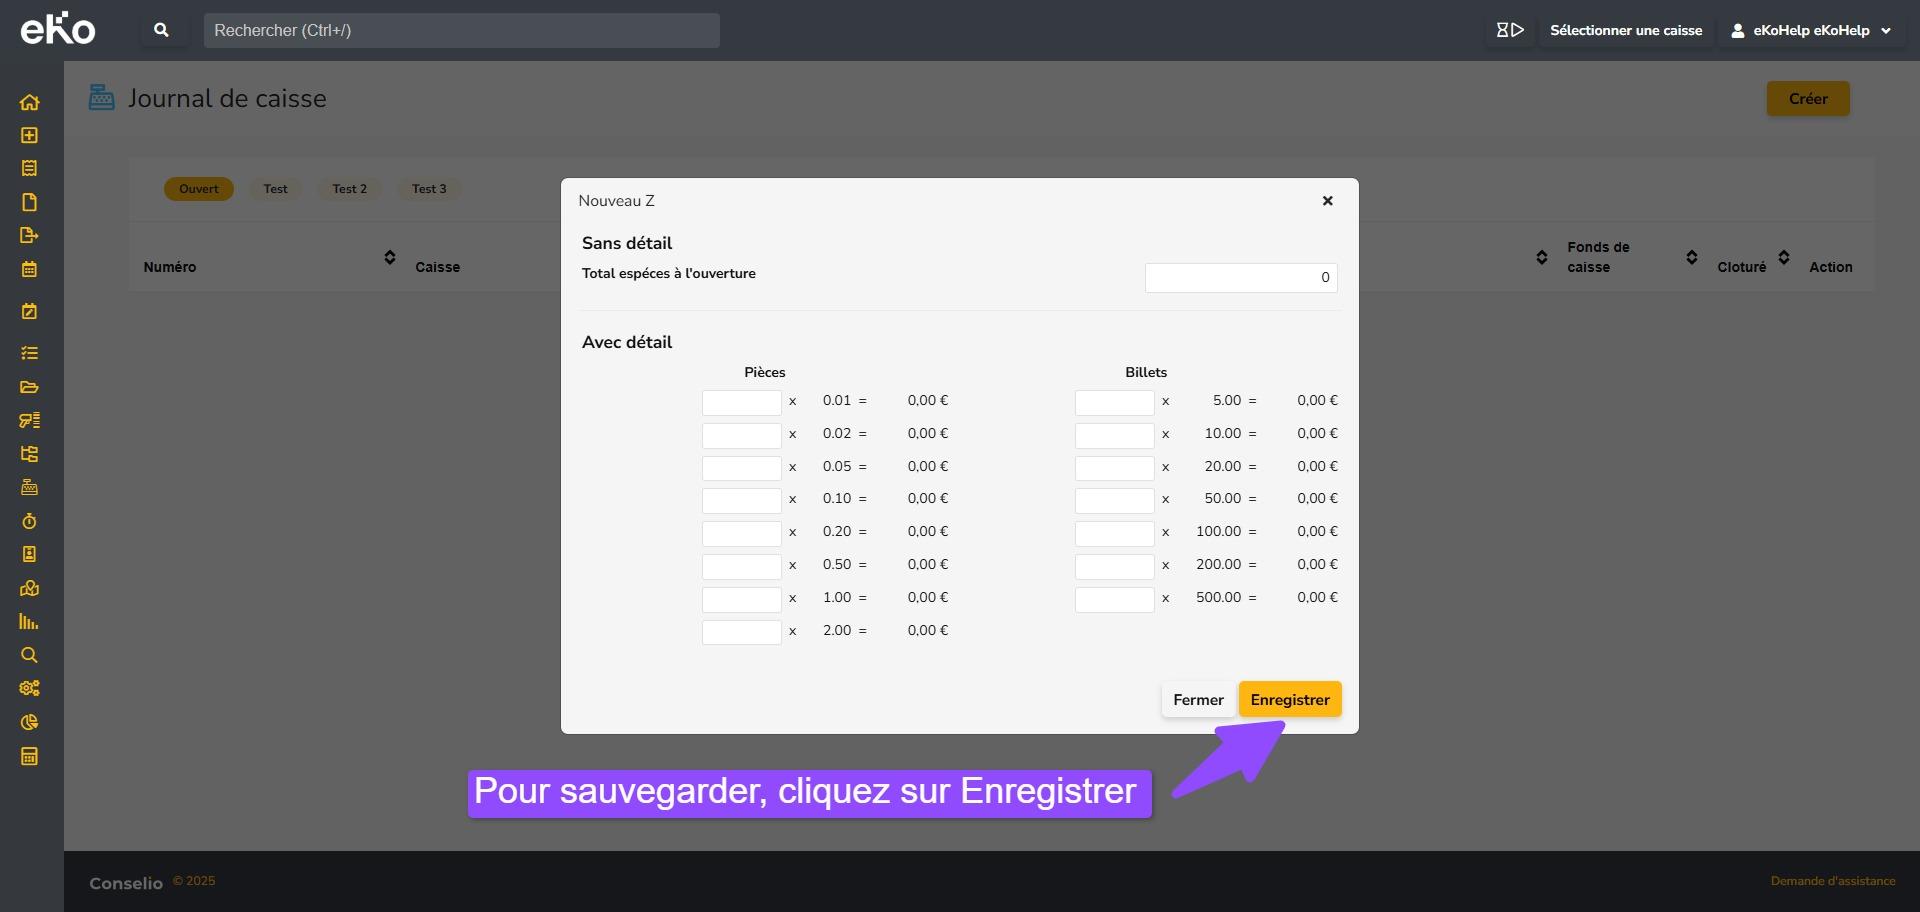The image size is (1920, 912).
Task: Open the pie chart icon in sidebar
Action: 29,722
